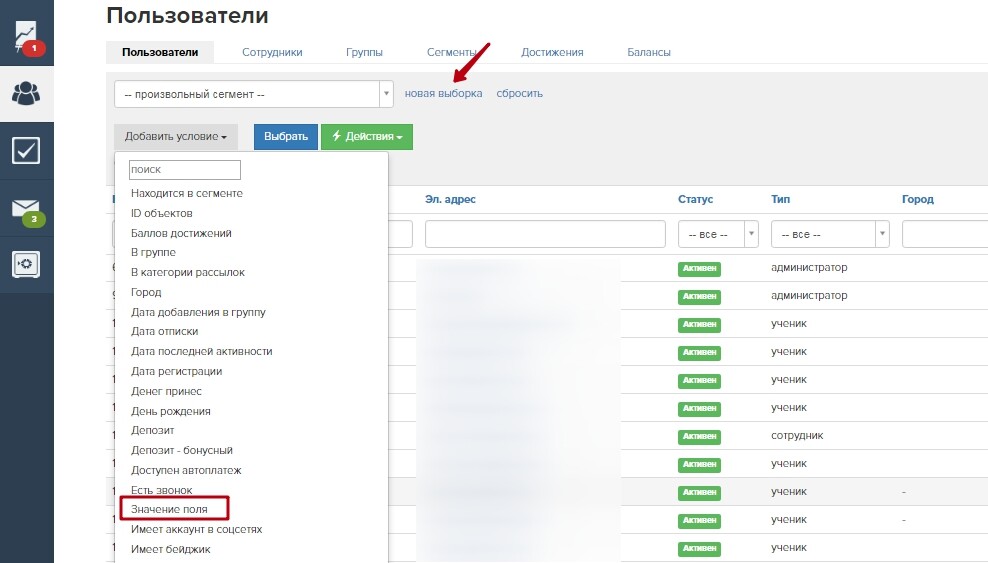This screenshot has height=563, width=988.
Task: Open the произвольный сегмент dropdown
Action: (x=254, y=94)
